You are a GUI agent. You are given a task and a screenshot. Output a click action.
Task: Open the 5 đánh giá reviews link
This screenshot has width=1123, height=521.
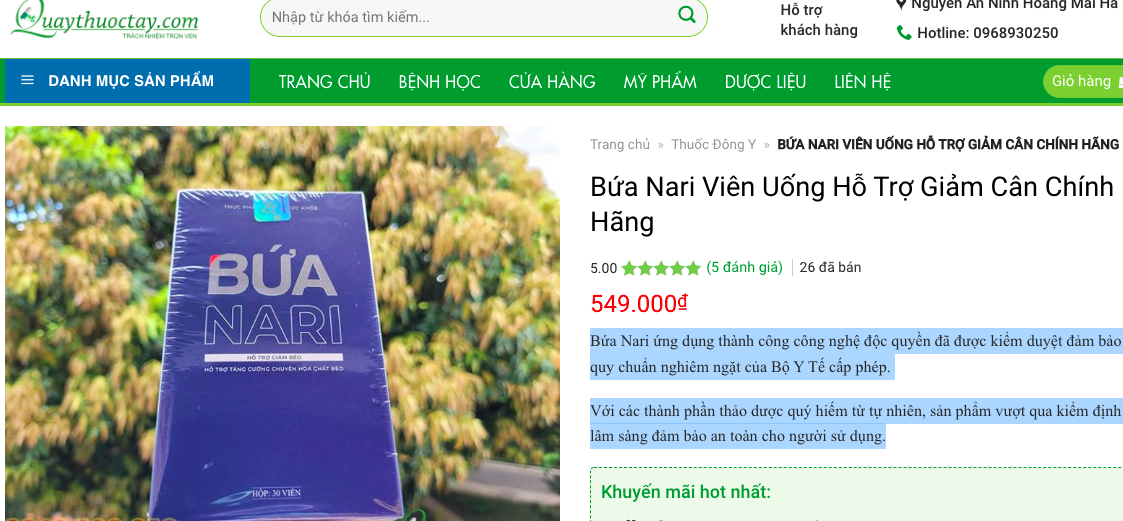[x=744, y=267]
